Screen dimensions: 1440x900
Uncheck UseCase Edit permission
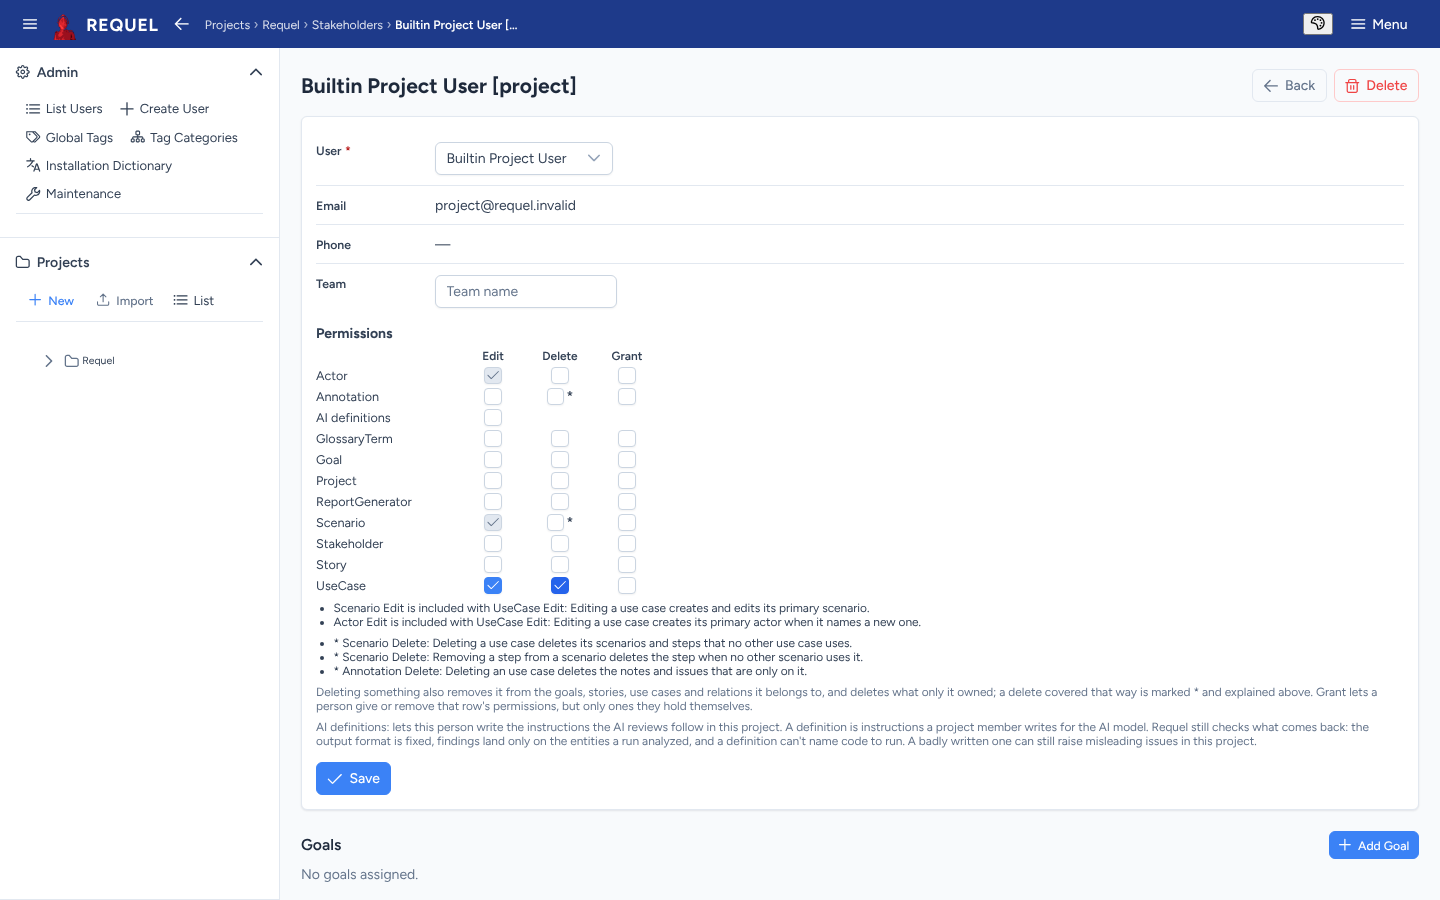click(493, 586)
